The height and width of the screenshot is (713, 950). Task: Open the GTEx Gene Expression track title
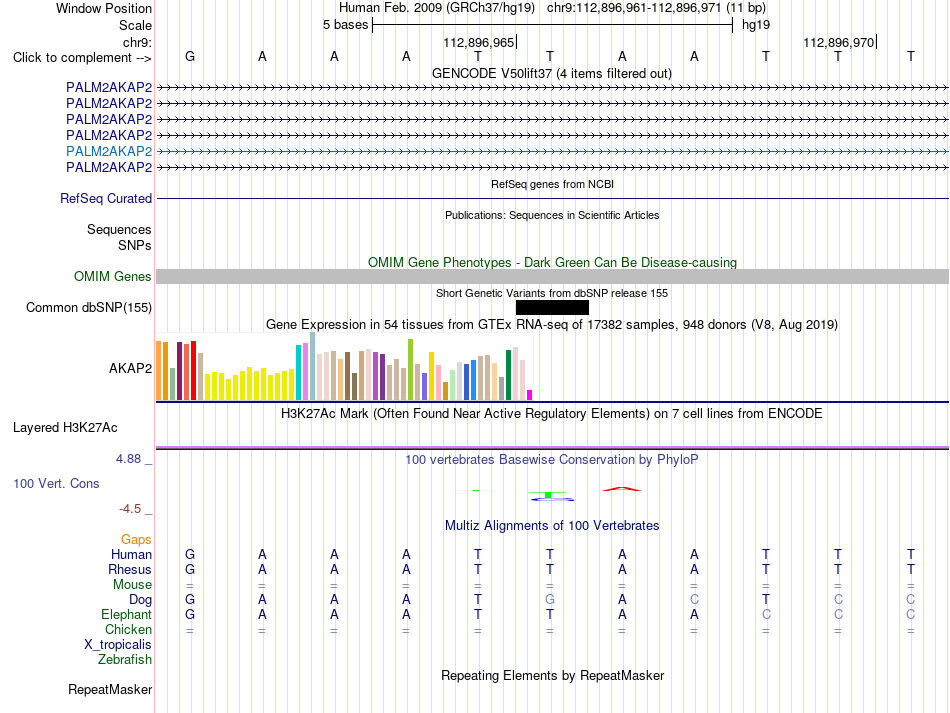(552, 325)
